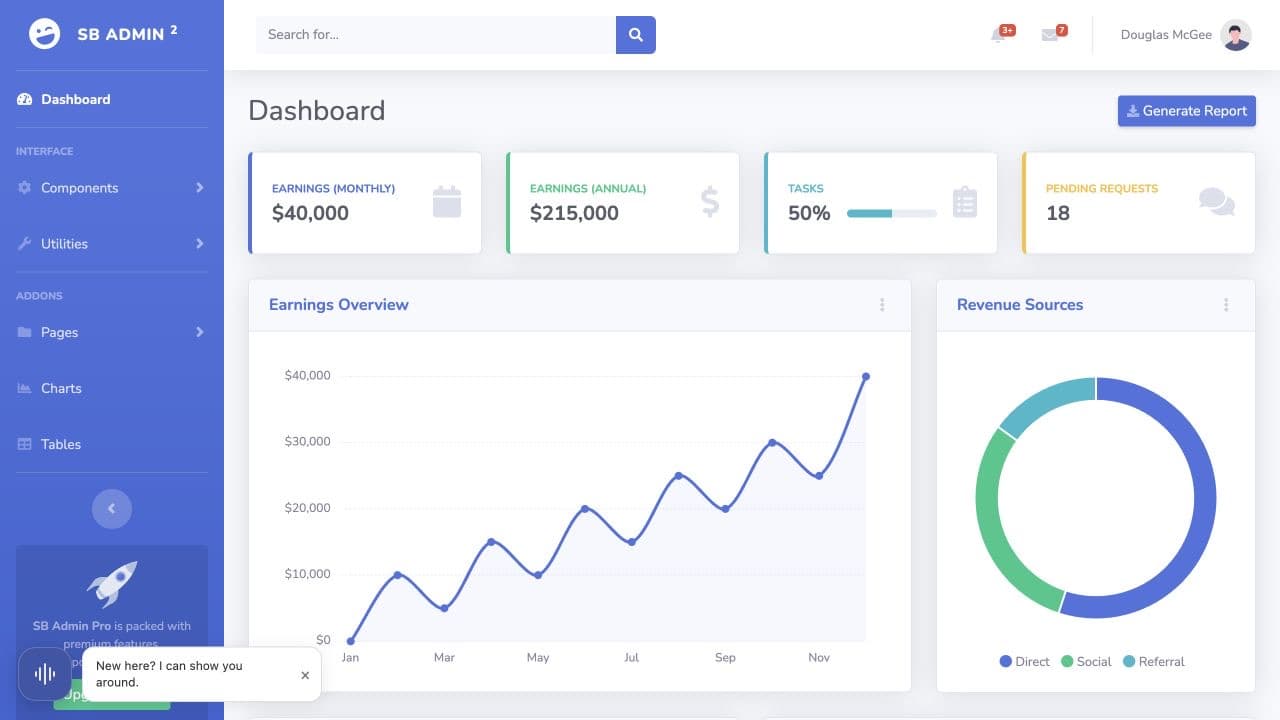The width and height of the screenshot is (1280, 720).
Task: Expand the Utilities sidebar section
Action: pos(112,244)
